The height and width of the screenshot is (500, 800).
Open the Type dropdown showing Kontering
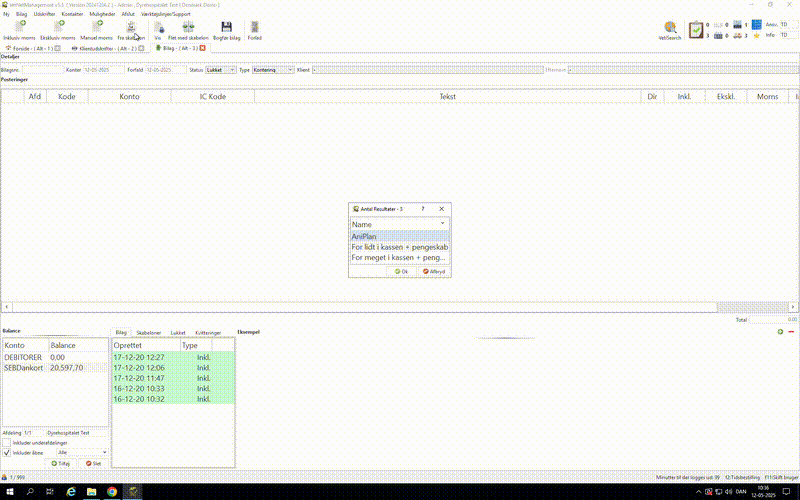pos(273,70)
